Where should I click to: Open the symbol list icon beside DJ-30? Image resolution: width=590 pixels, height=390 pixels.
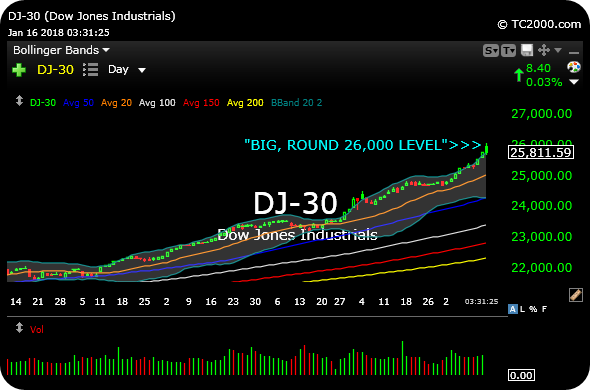tap(90, 70)
